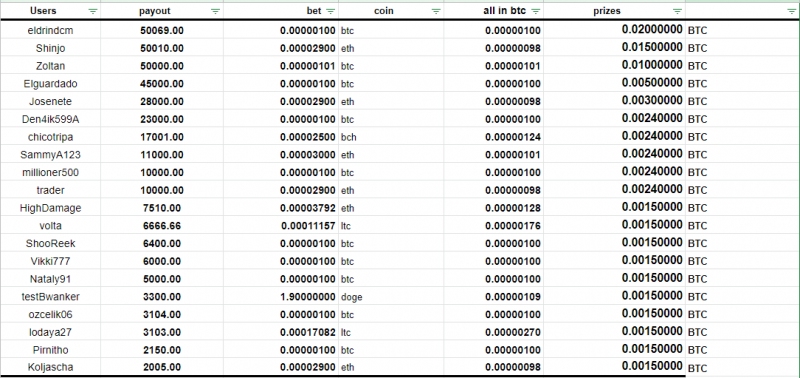Click payout value 6666.66

(162, 226)
